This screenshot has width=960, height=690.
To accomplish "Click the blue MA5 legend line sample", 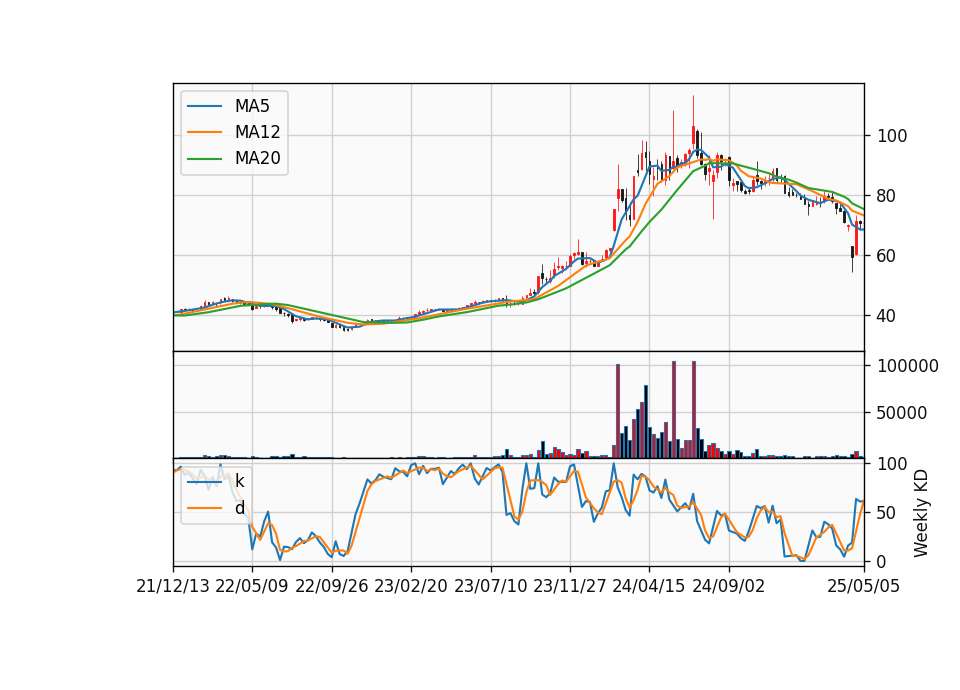I will coord(204,106).
